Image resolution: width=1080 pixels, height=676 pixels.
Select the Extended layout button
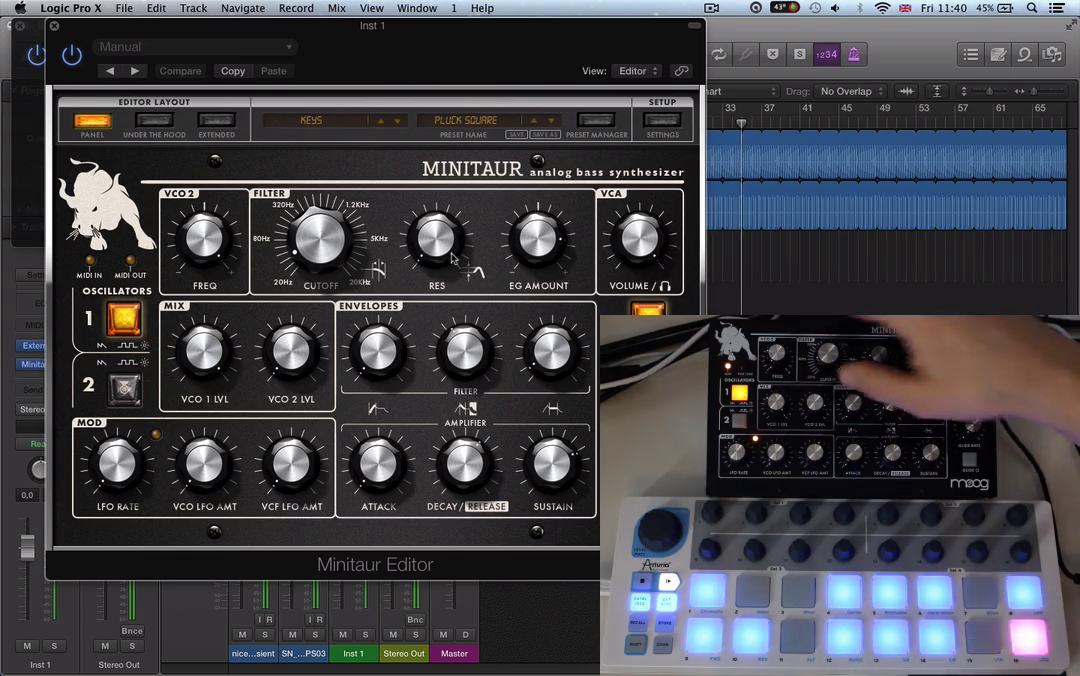[216, 121]
